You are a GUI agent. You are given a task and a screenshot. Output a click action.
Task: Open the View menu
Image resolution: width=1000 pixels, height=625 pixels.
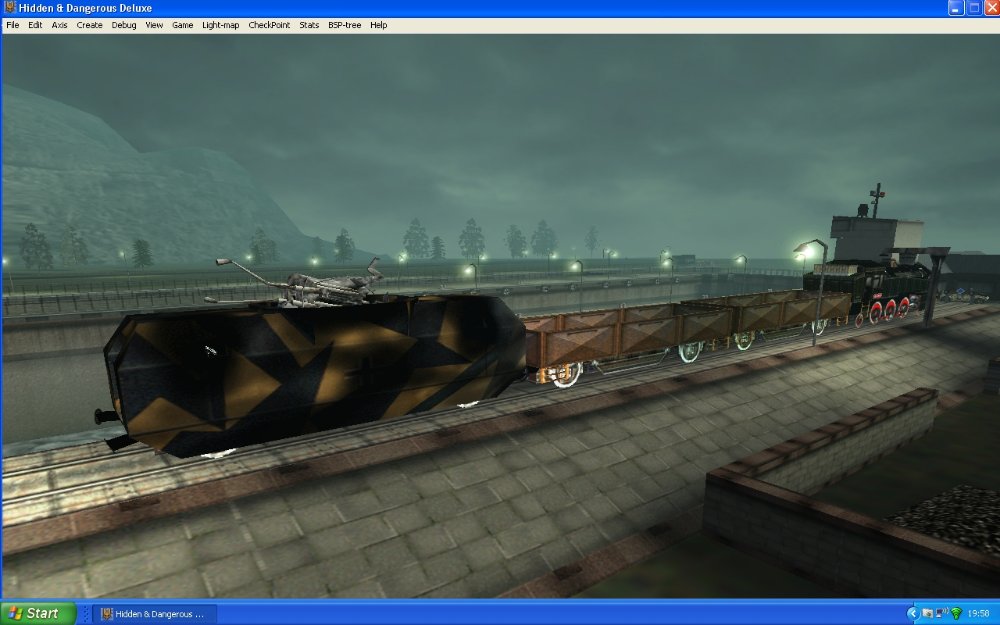(x=154, y=25)
